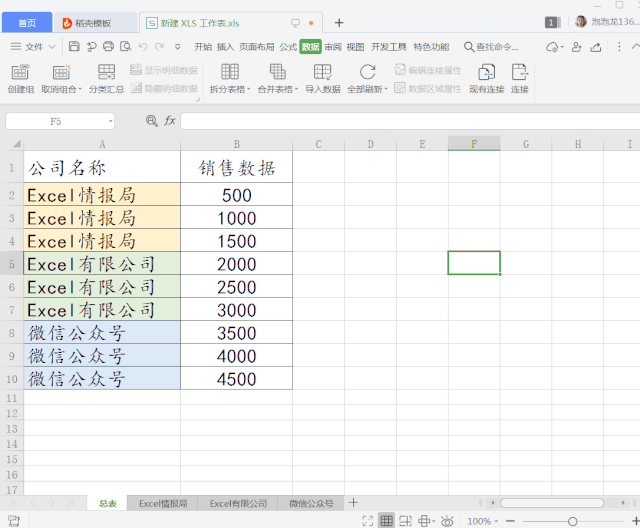The image size is (640, 528).
Task: Switch to page break preview icon
Action: coord(405,521)
